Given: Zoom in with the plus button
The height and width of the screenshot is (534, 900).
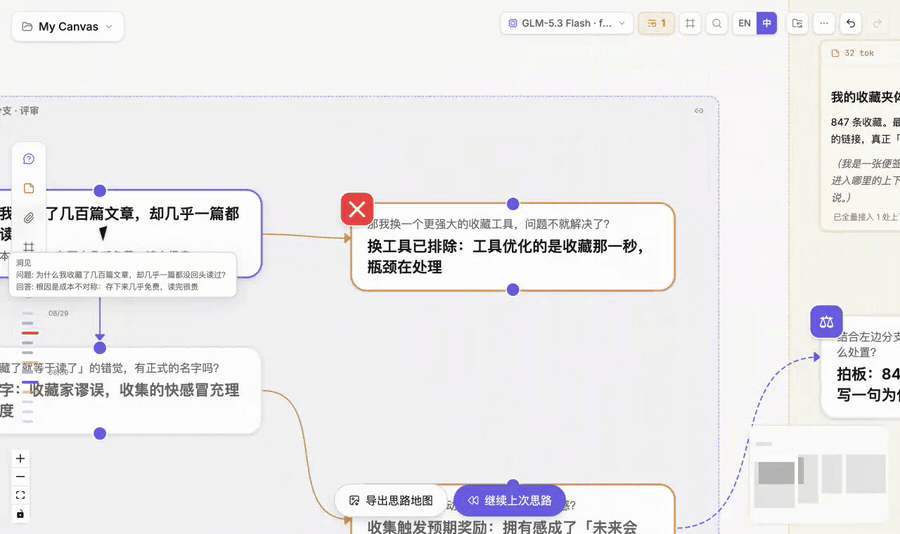Looking at the screenshot, I should point(20,458).
